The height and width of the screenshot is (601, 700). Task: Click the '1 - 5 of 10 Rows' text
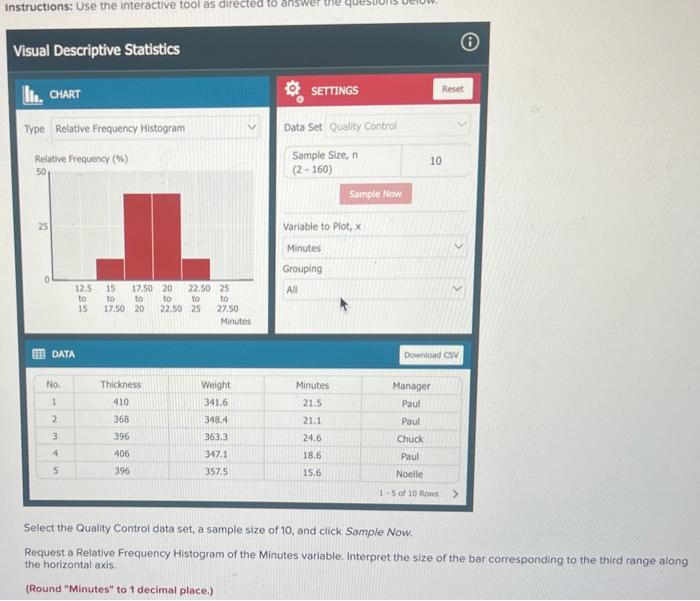pyautogui.click(x=408, y=493)
